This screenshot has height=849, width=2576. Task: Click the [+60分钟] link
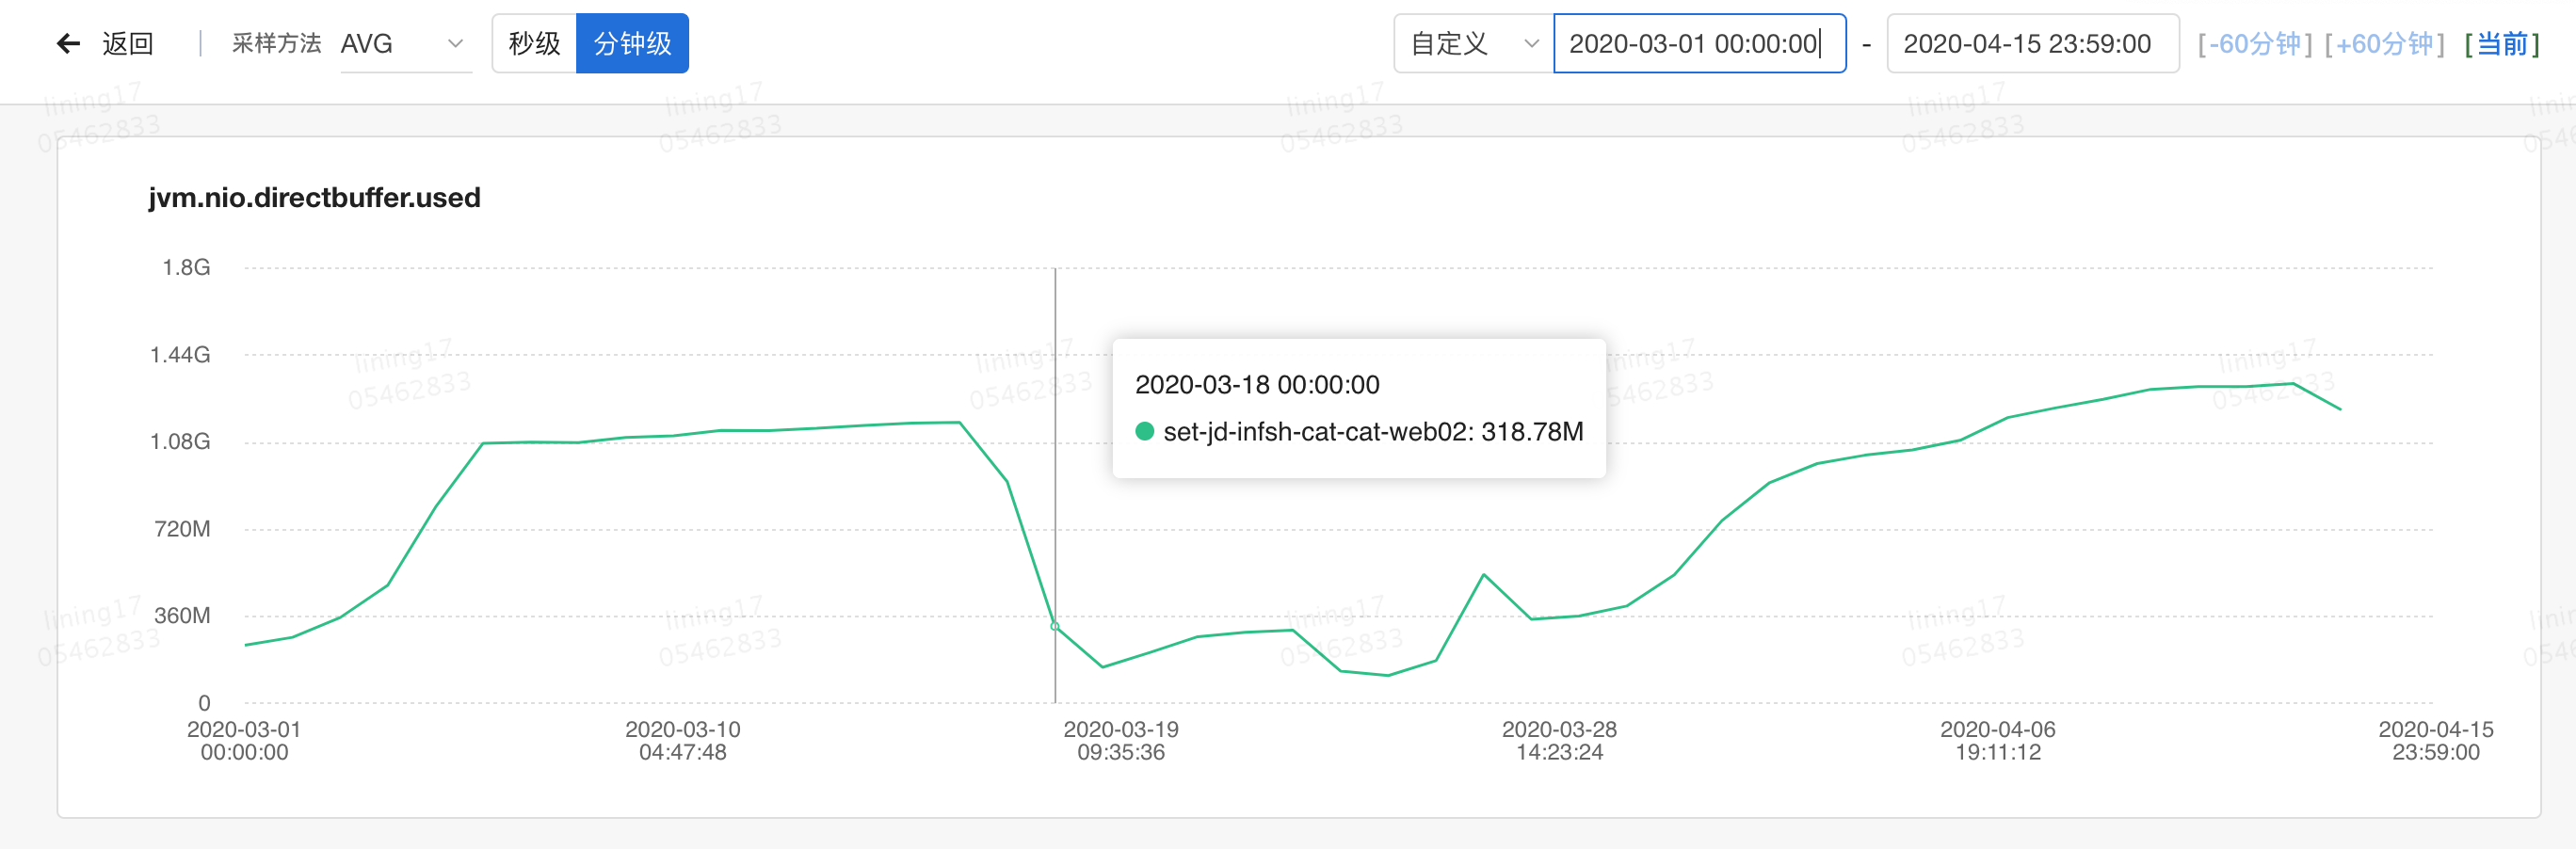coord(2384,43)
